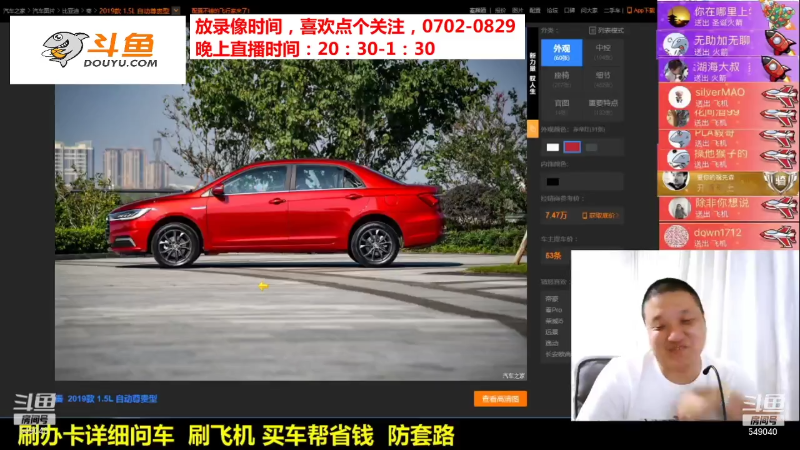
Task: Open the 重要特点 key features category
Action: tap(603, 107)
